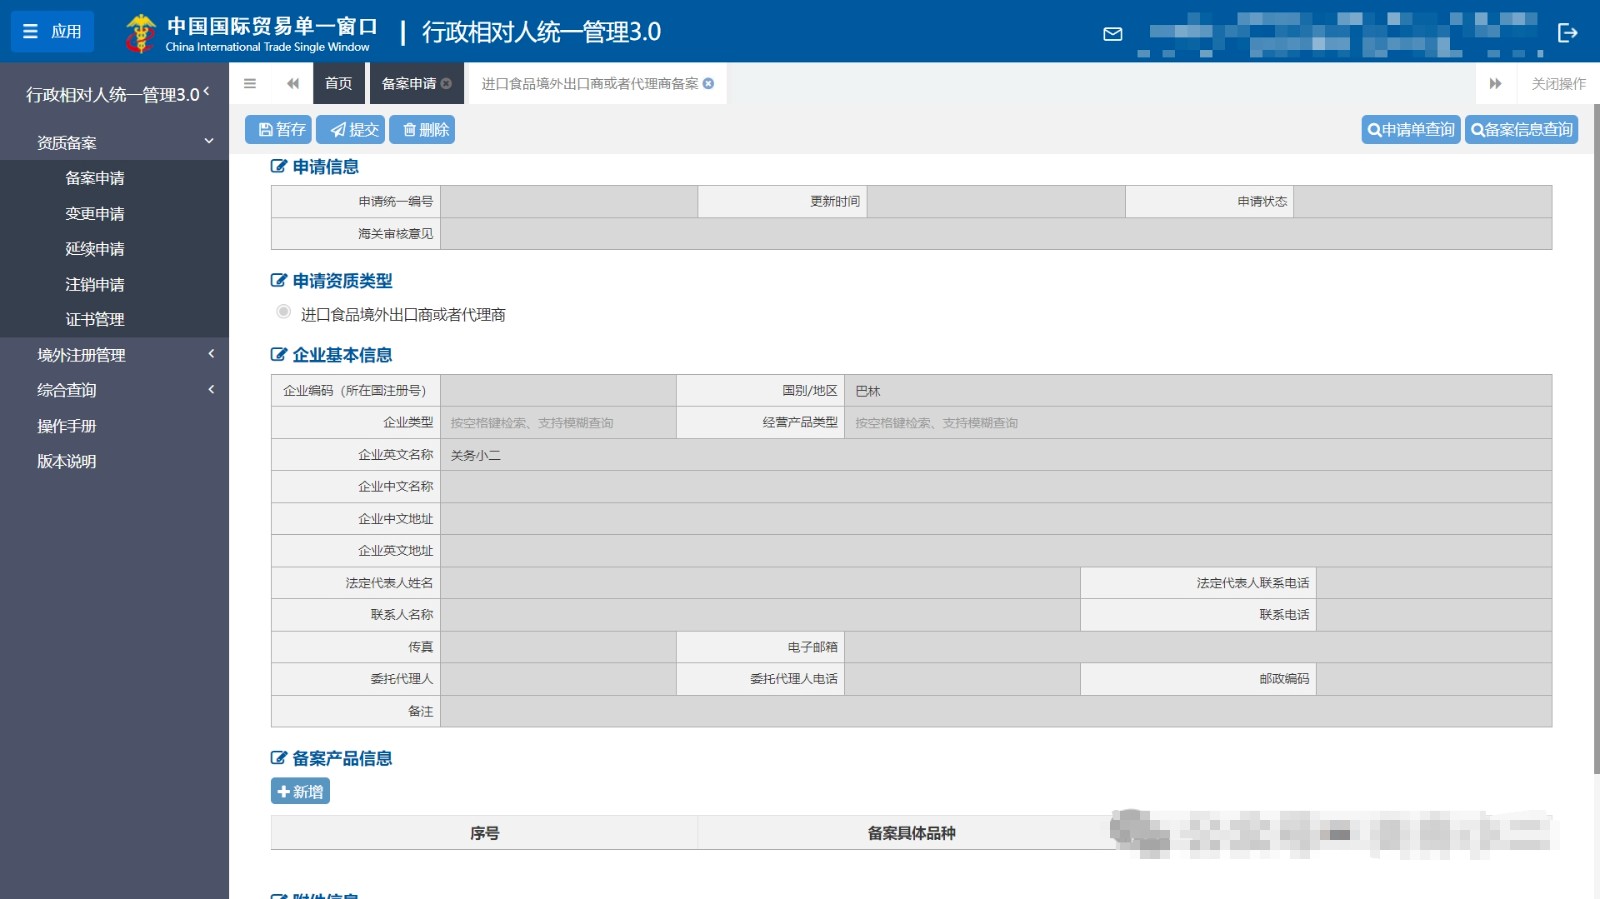1600x899 pixels.
Task: Click 新增 to add a product
Action: (x=300, y=791)
